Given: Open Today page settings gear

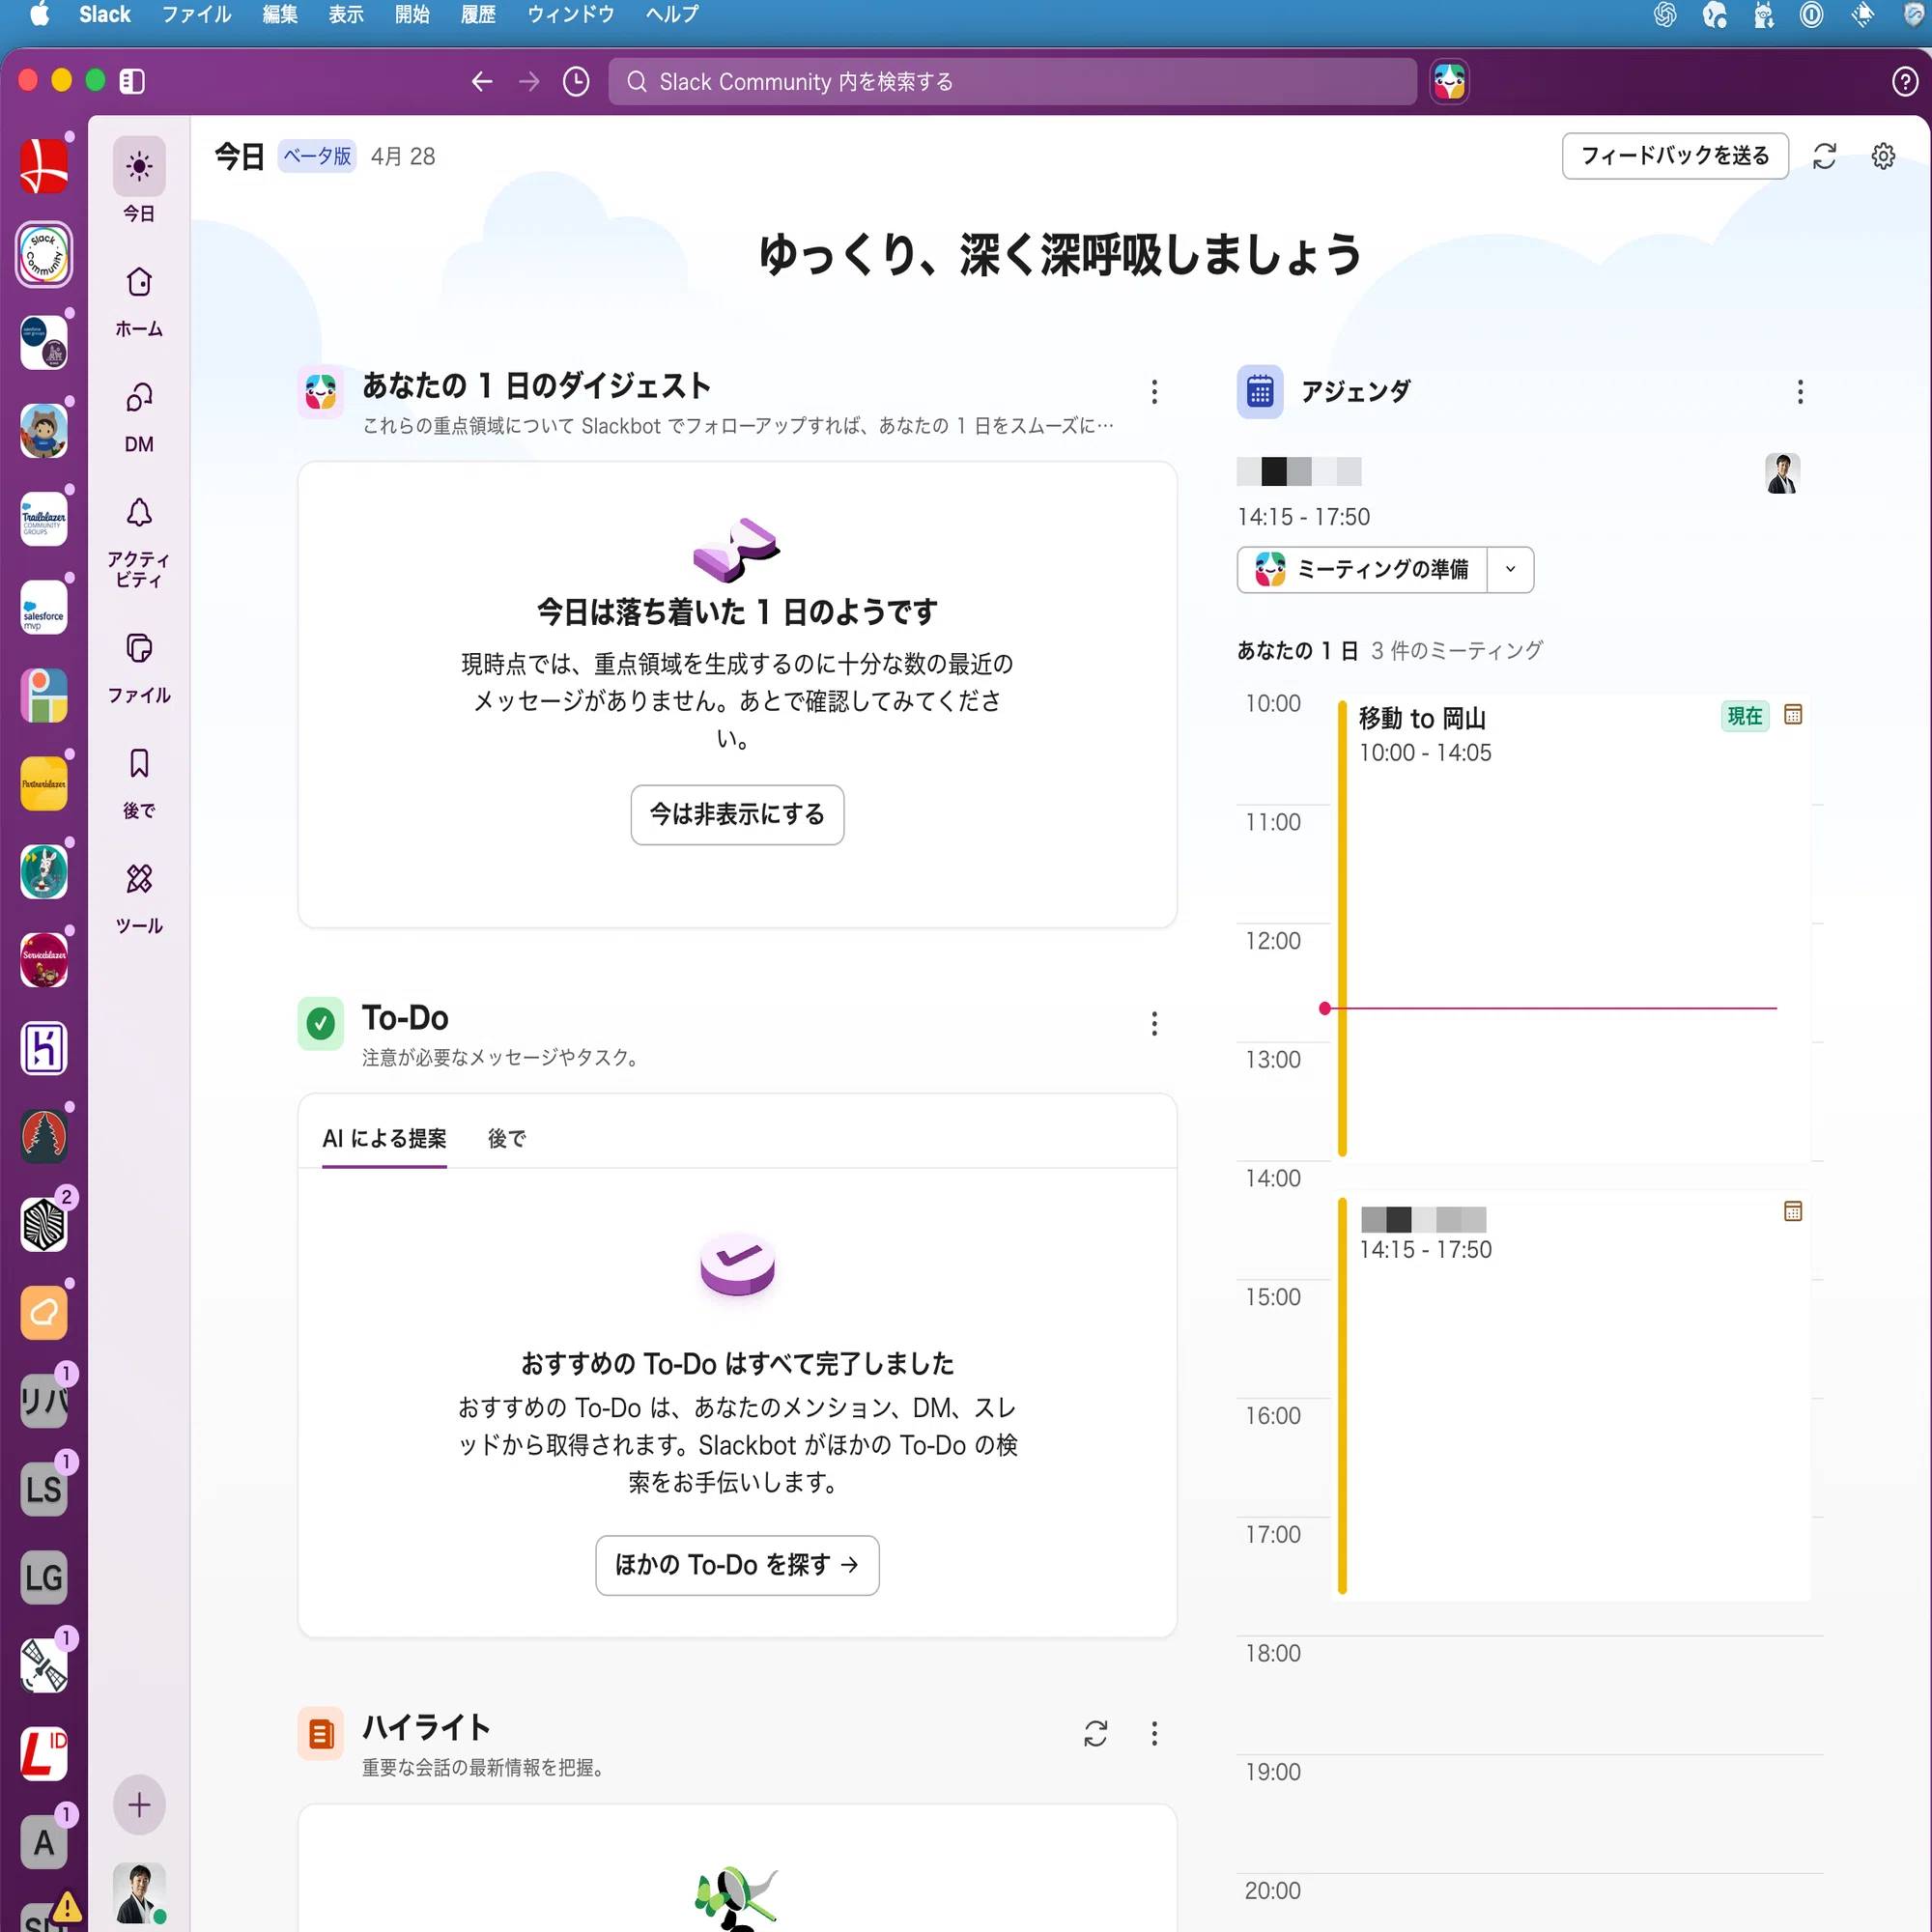Looking at the screenshot, I should 1883,156.
